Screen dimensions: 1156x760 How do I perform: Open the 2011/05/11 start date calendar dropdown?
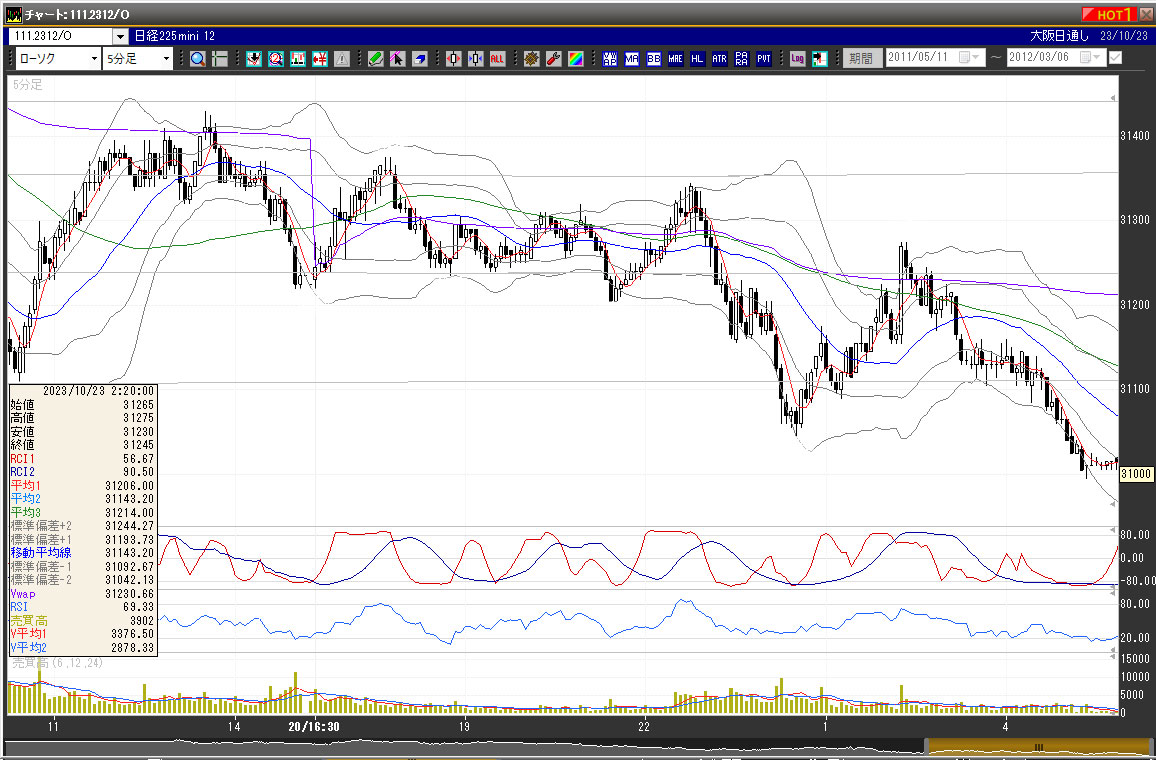[x=969, y=57]
